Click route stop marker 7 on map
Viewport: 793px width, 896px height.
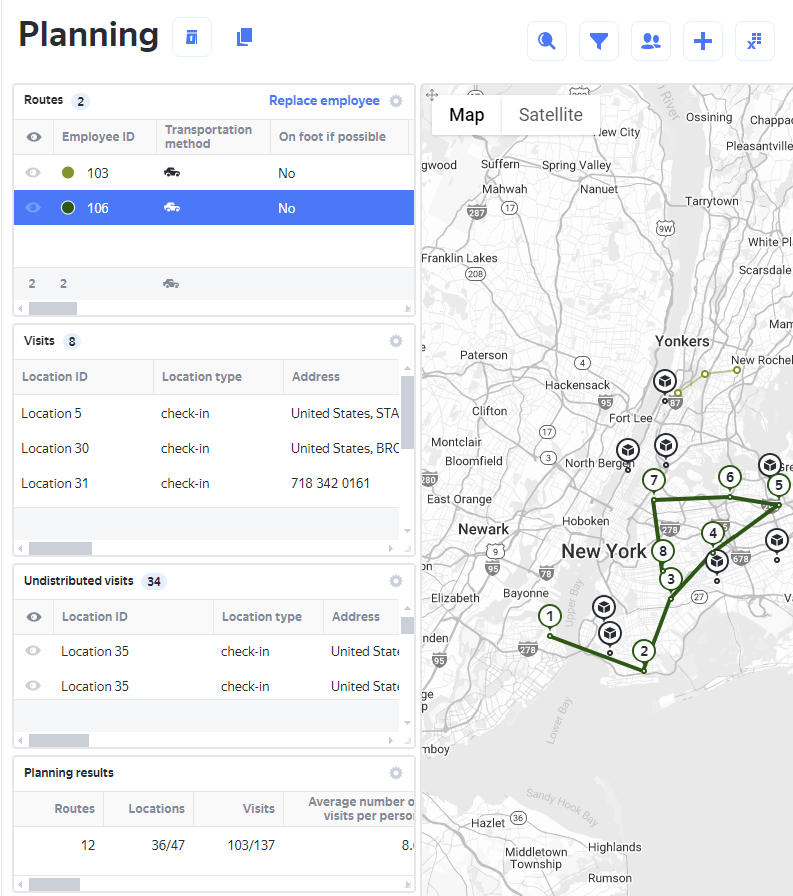pyautogui.click(x=654, y=480)
